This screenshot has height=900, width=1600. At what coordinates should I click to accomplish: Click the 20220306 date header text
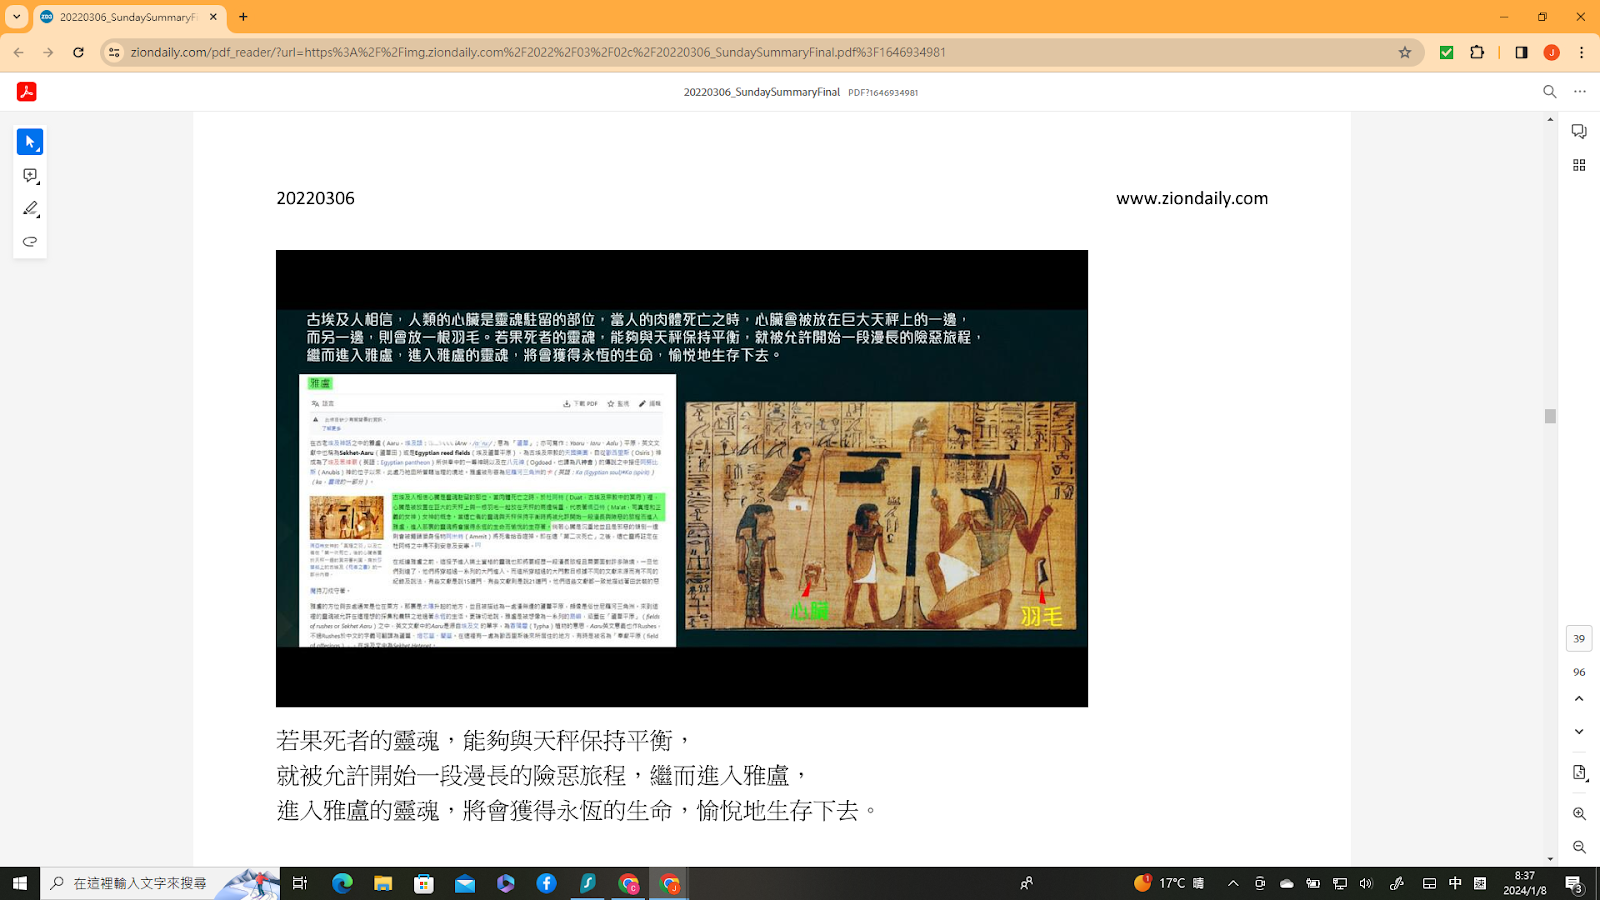tap(315, 198)
